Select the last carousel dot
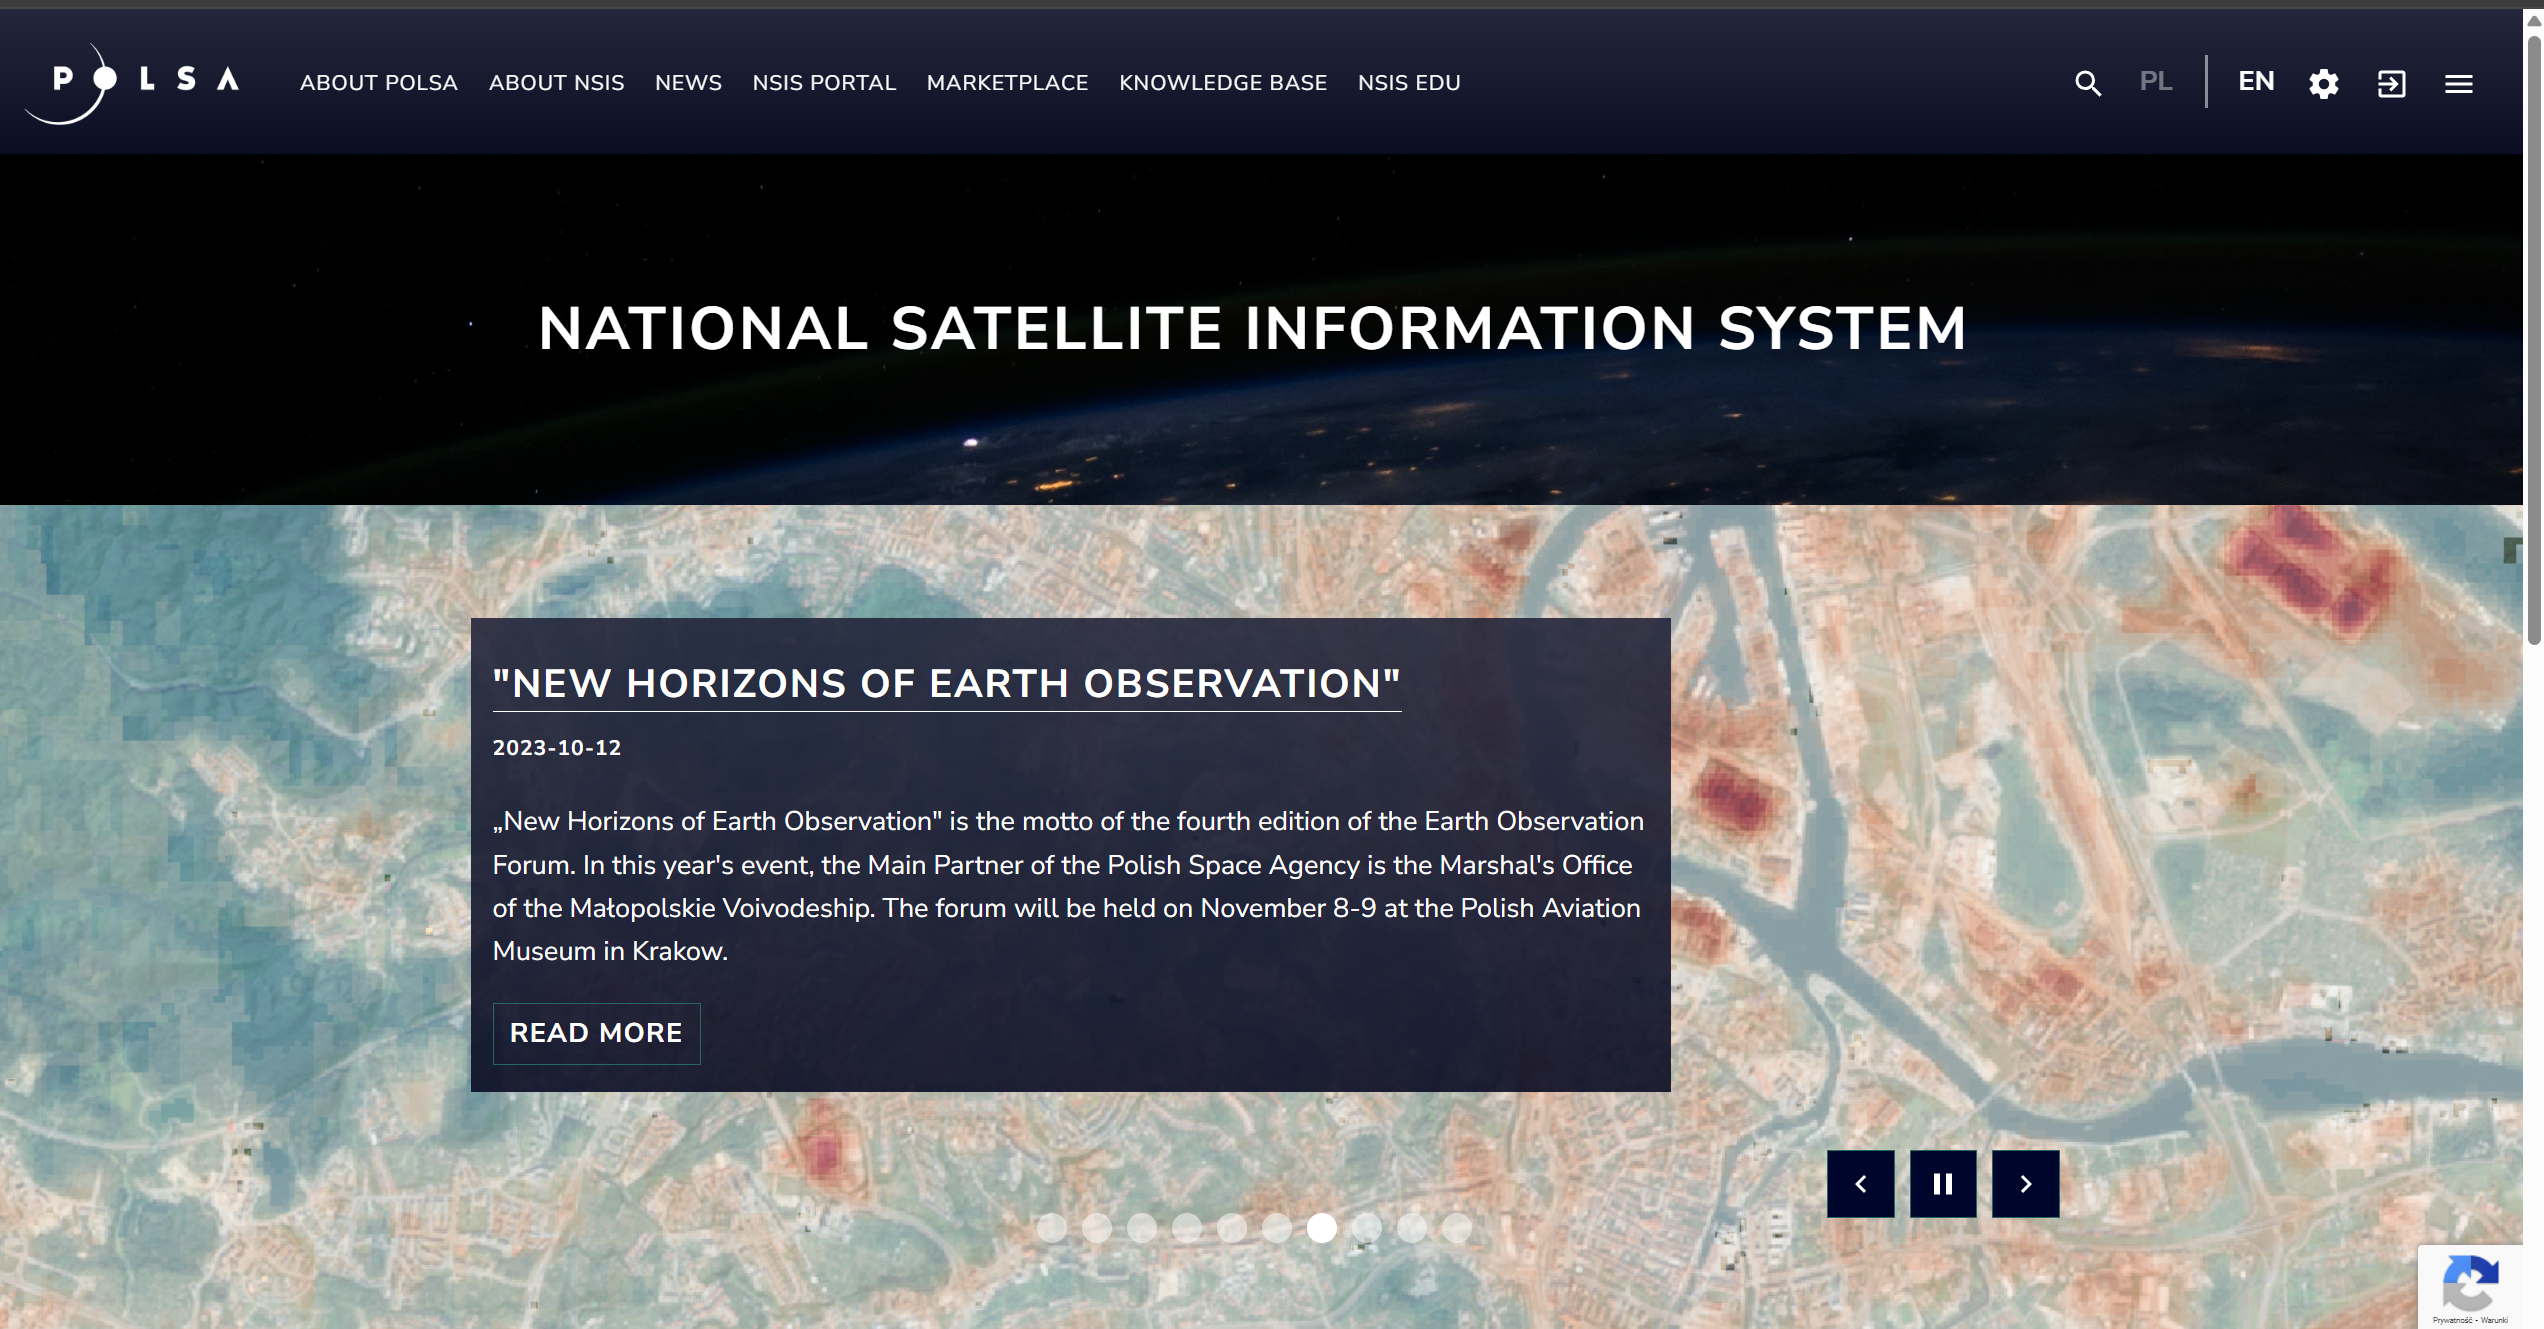This screenshot has width=2544, height=1329. [x=1457, y=1228]
